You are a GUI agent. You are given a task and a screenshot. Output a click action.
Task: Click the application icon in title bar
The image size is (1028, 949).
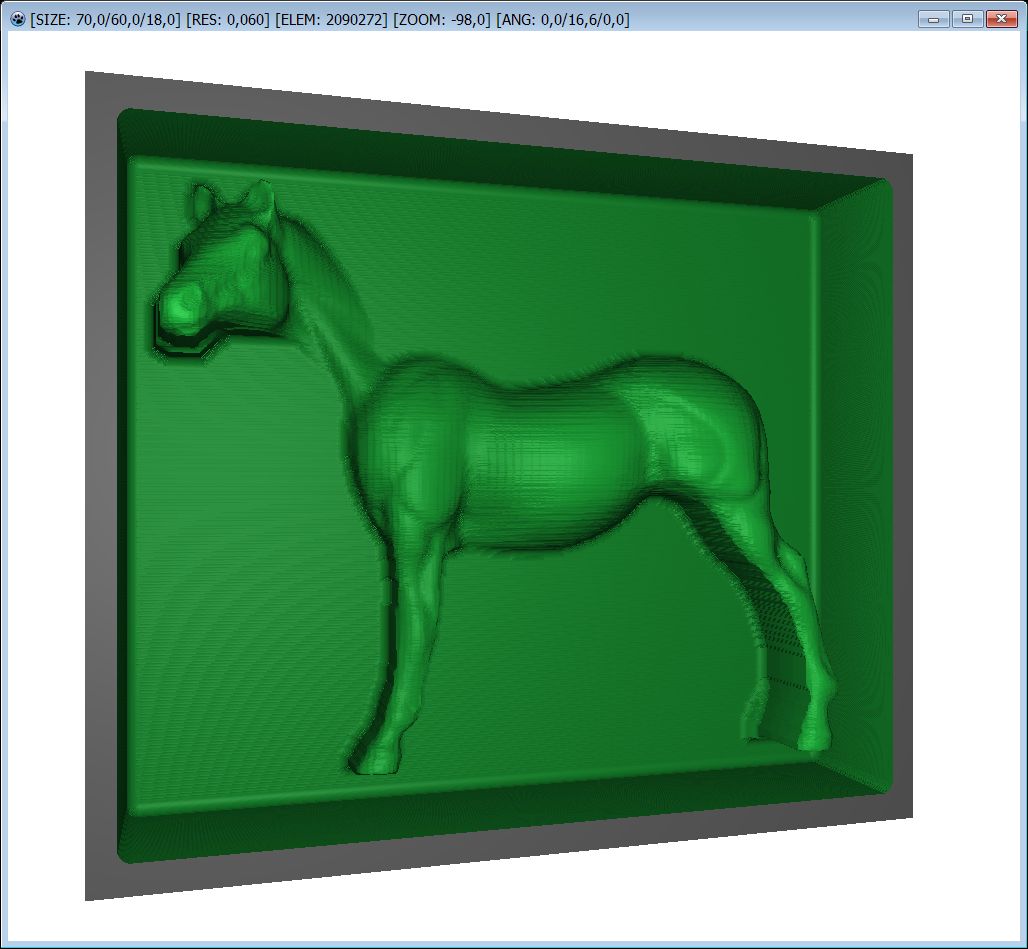point(18,20)
